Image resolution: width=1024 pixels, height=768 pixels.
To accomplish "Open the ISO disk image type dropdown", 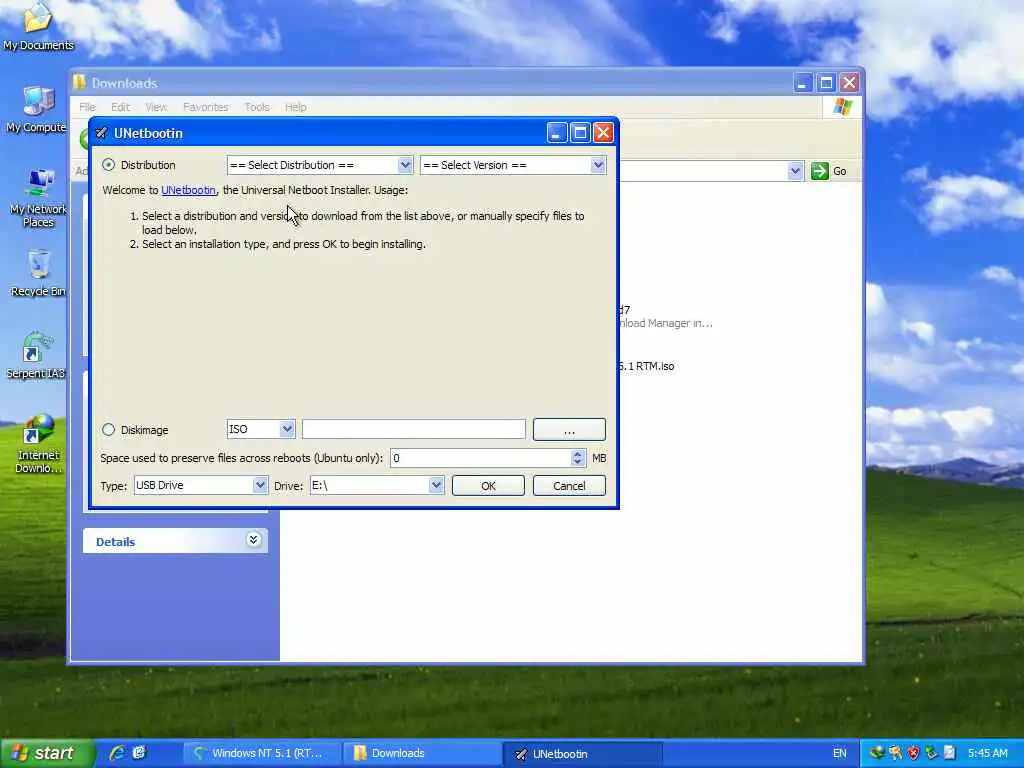I will click(261, 429).
